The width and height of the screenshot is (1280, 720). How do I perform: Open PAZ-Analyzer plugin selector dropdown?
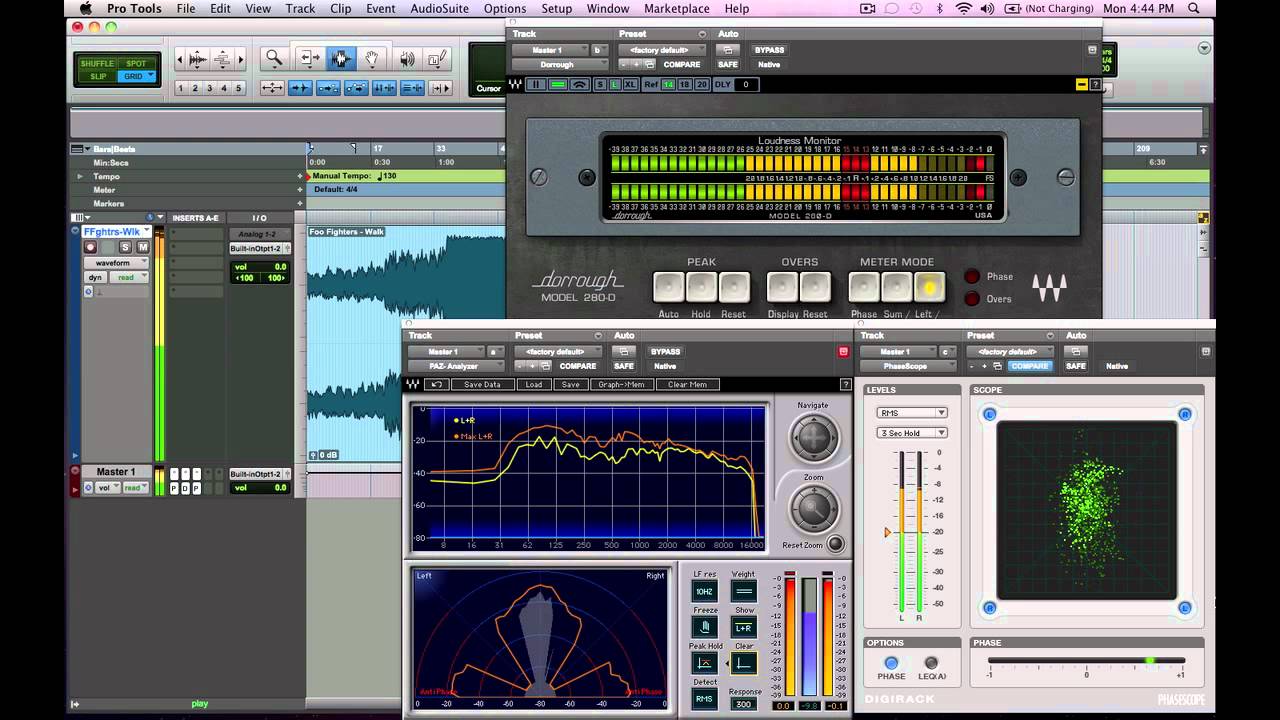tap(454, 367)
